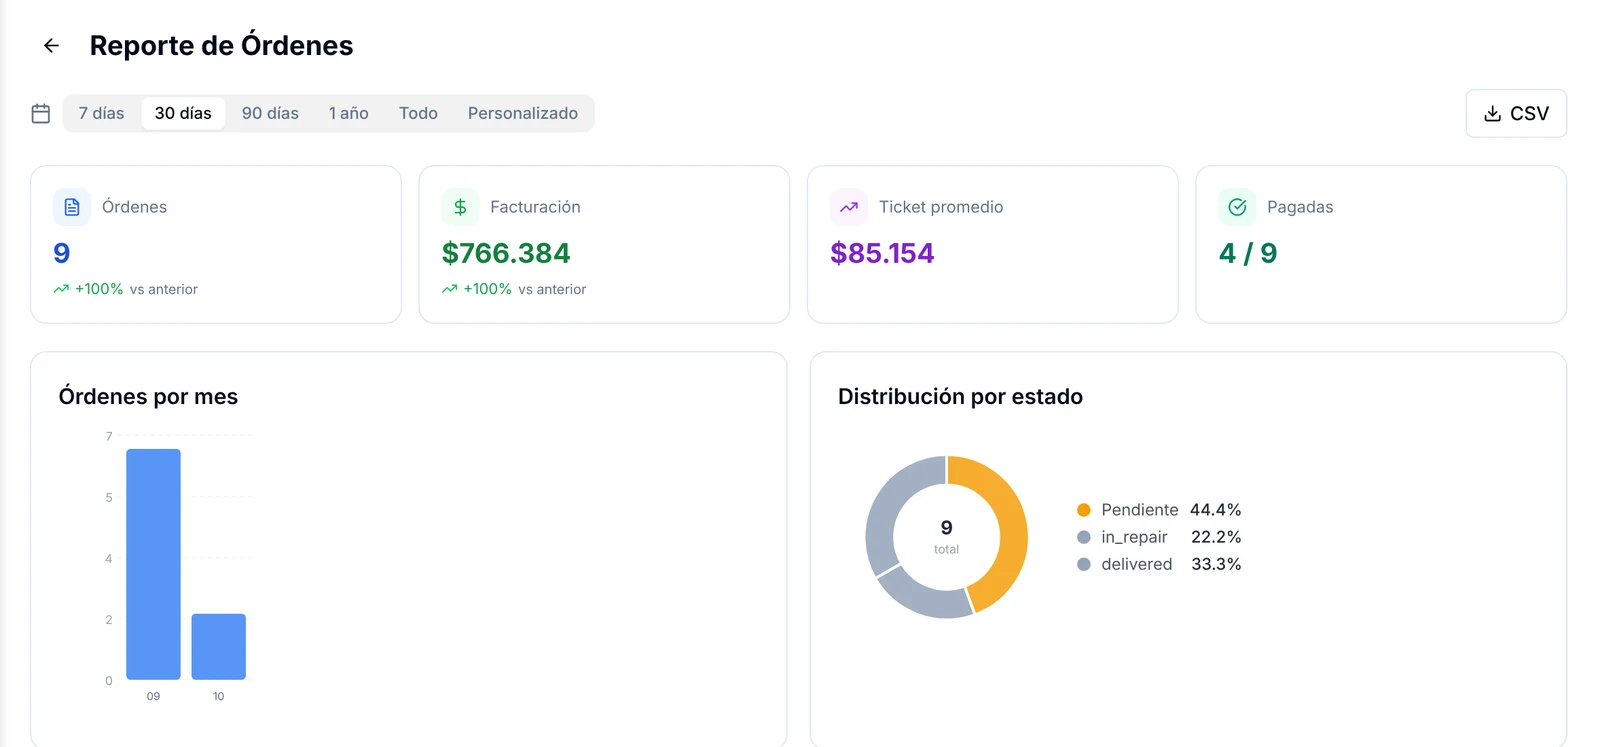The image size is (1600, 747).
Task: Select the 30 días range
Action: [183, 113]
